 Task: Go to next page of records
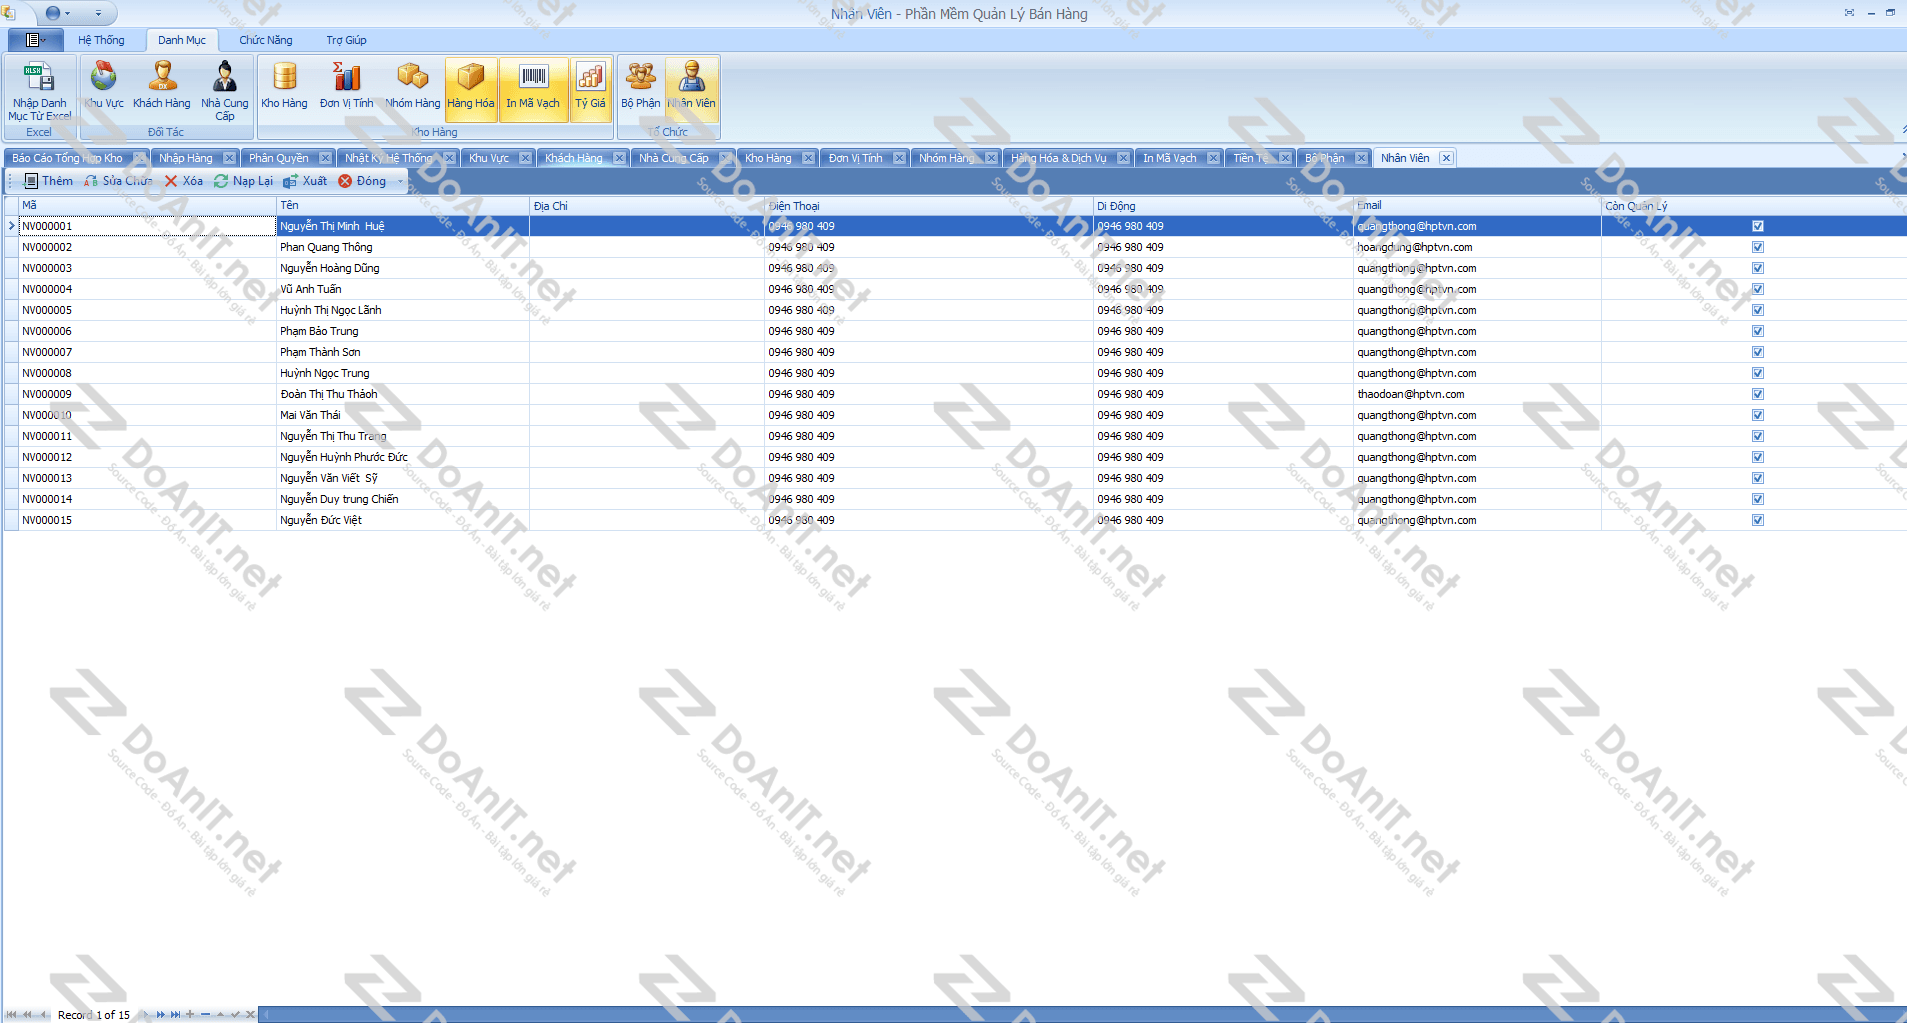pyautogui.click(x=160, y=1014)
